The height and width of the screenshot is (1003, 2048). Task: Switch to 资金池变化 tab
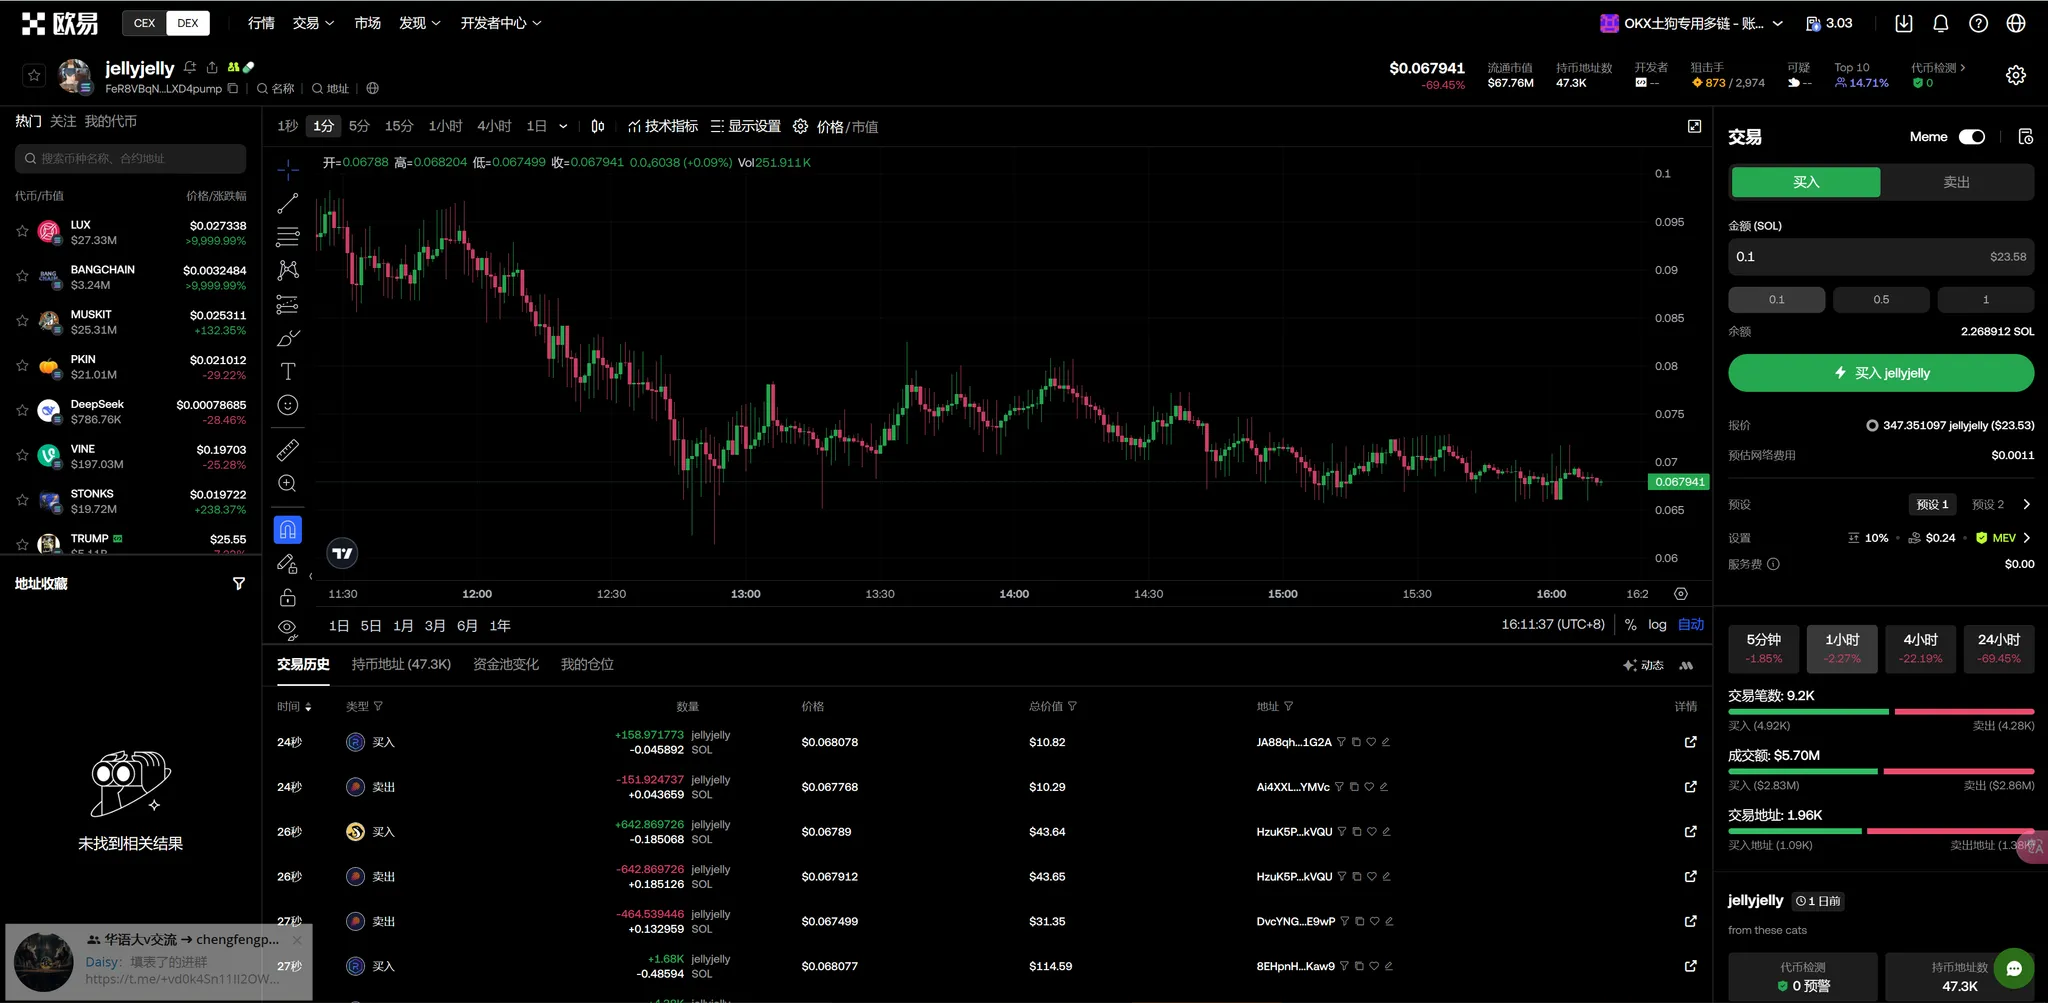coord(506,664)
